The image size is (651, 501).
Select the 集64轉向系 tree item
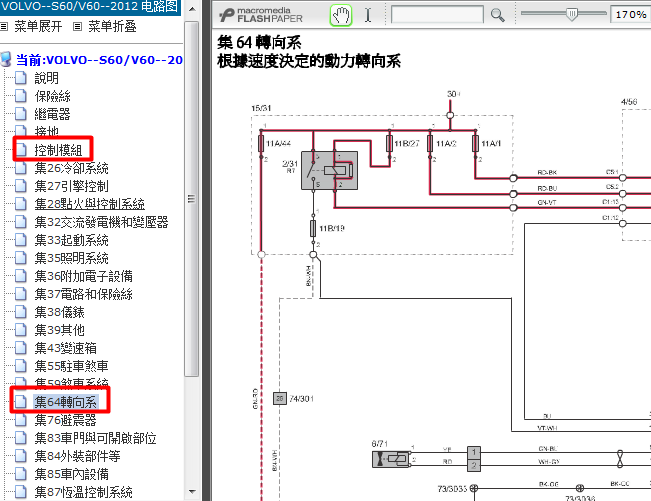[66, 402]
